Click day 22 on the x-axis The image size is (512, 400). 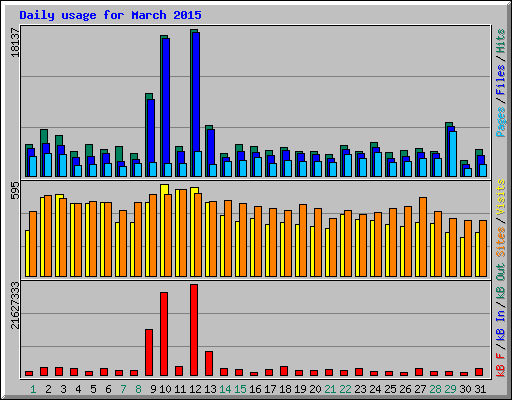[345, 389]
